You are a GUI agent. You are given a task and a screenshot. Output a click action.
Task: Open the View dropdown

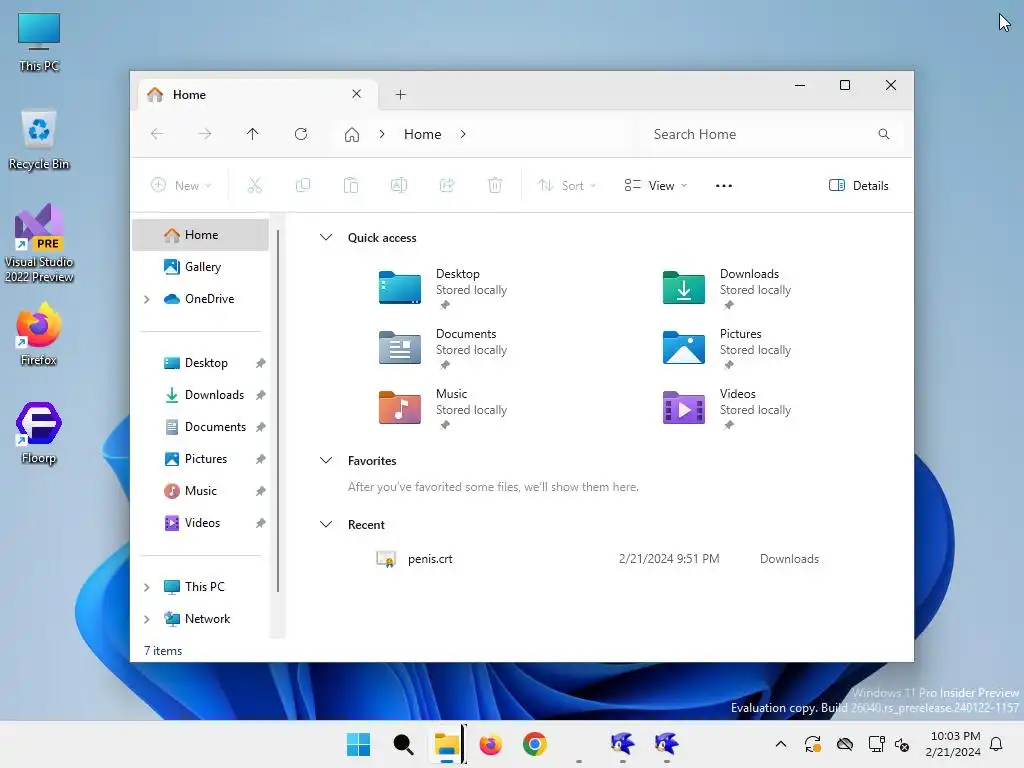(656, 185)
